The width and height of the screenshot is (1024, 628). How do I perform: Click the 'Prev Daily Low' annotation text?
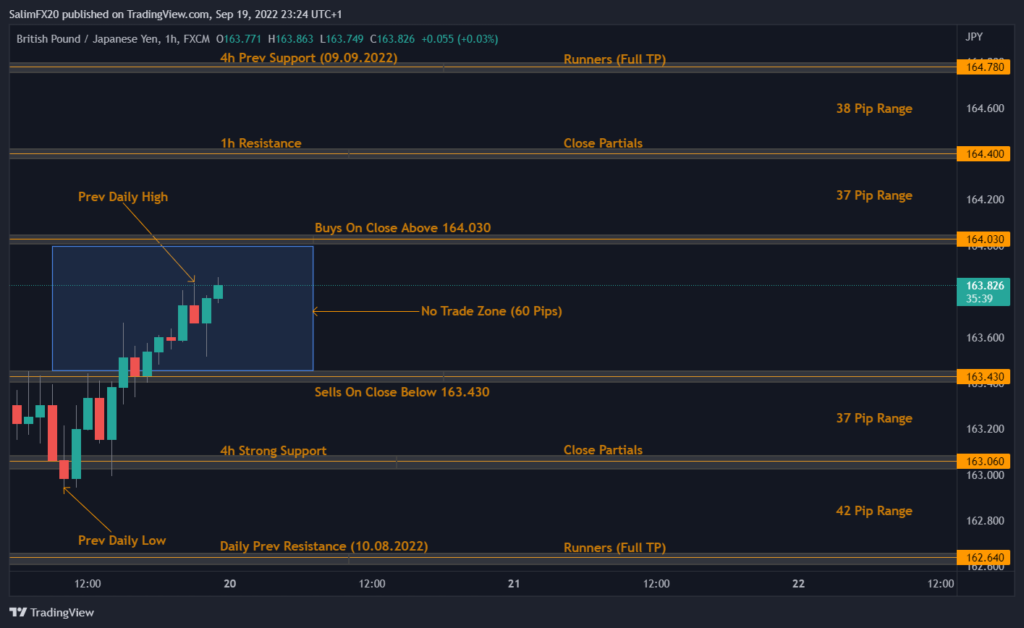coord(122,540)
